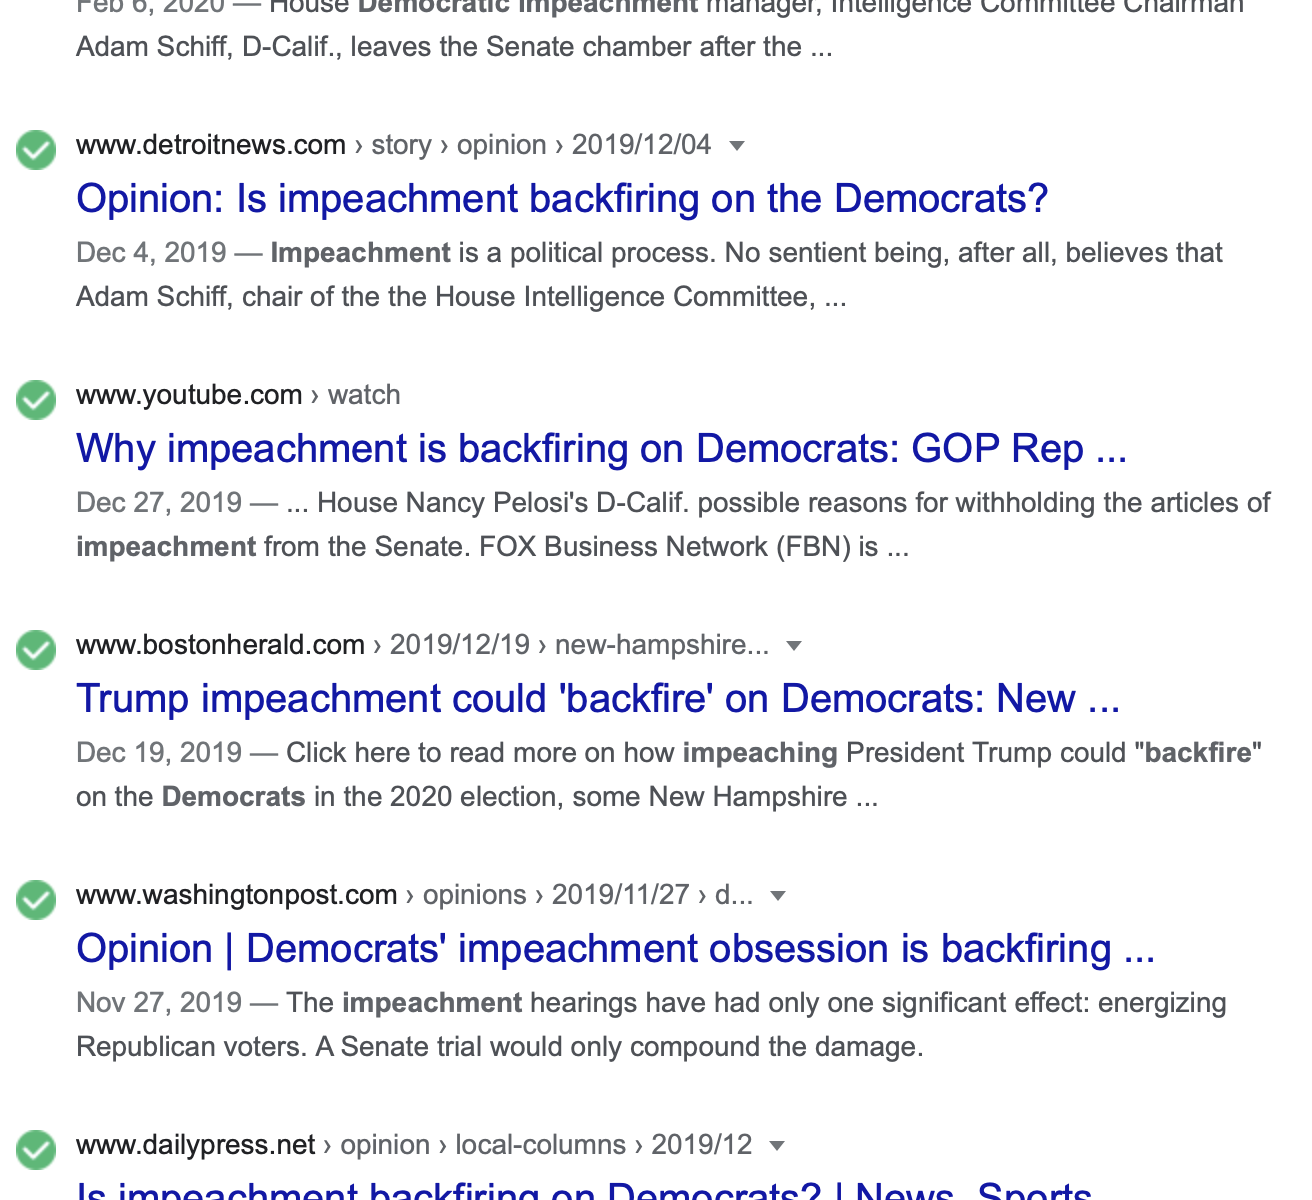This screenshot has width=1312, height=1200.
Task: Expand dropdown arrow next to detroitnews.com URL
Action: click(737, 146)
